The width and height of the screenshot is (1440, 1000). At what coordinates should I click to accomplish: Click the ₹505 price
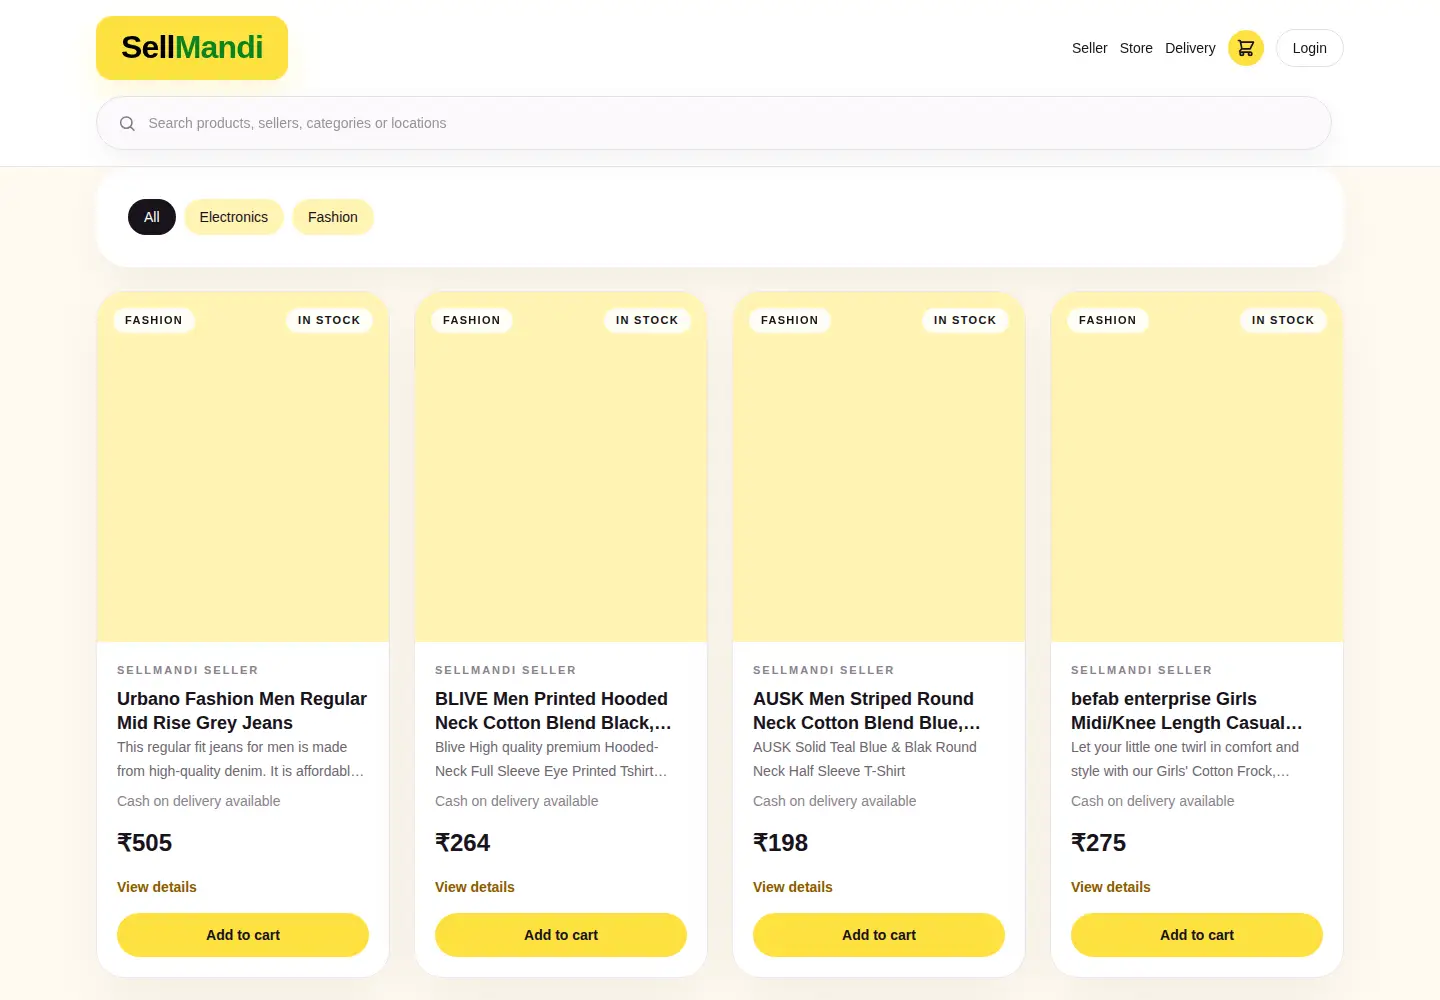pyautogui.click(x=145, y=843)
